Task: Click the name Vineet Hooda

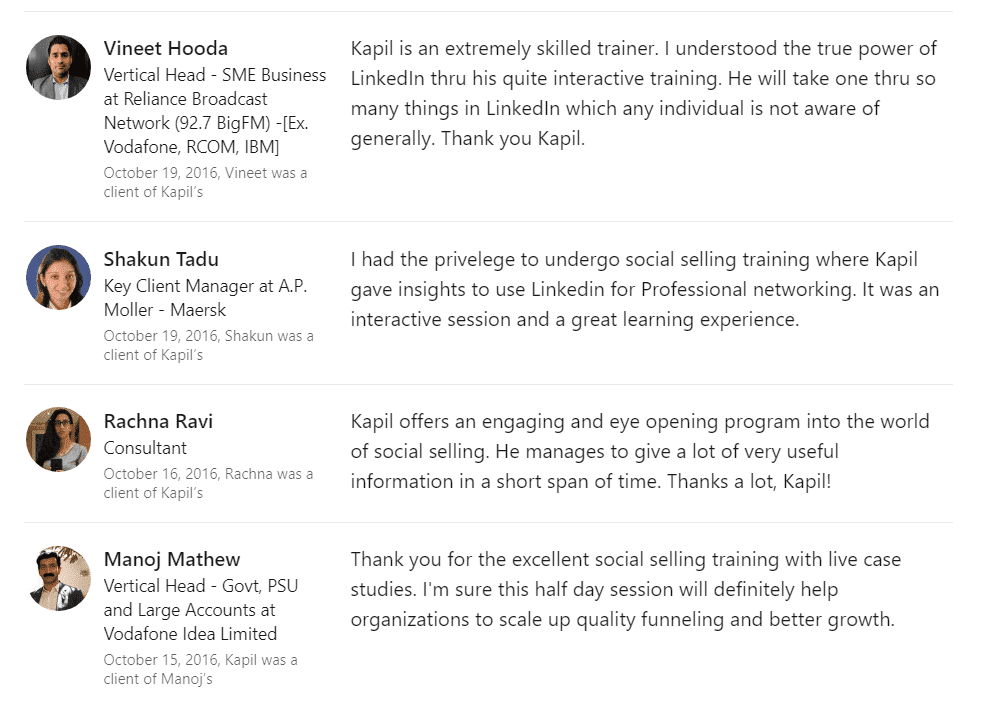Action: tap(166, 48)
